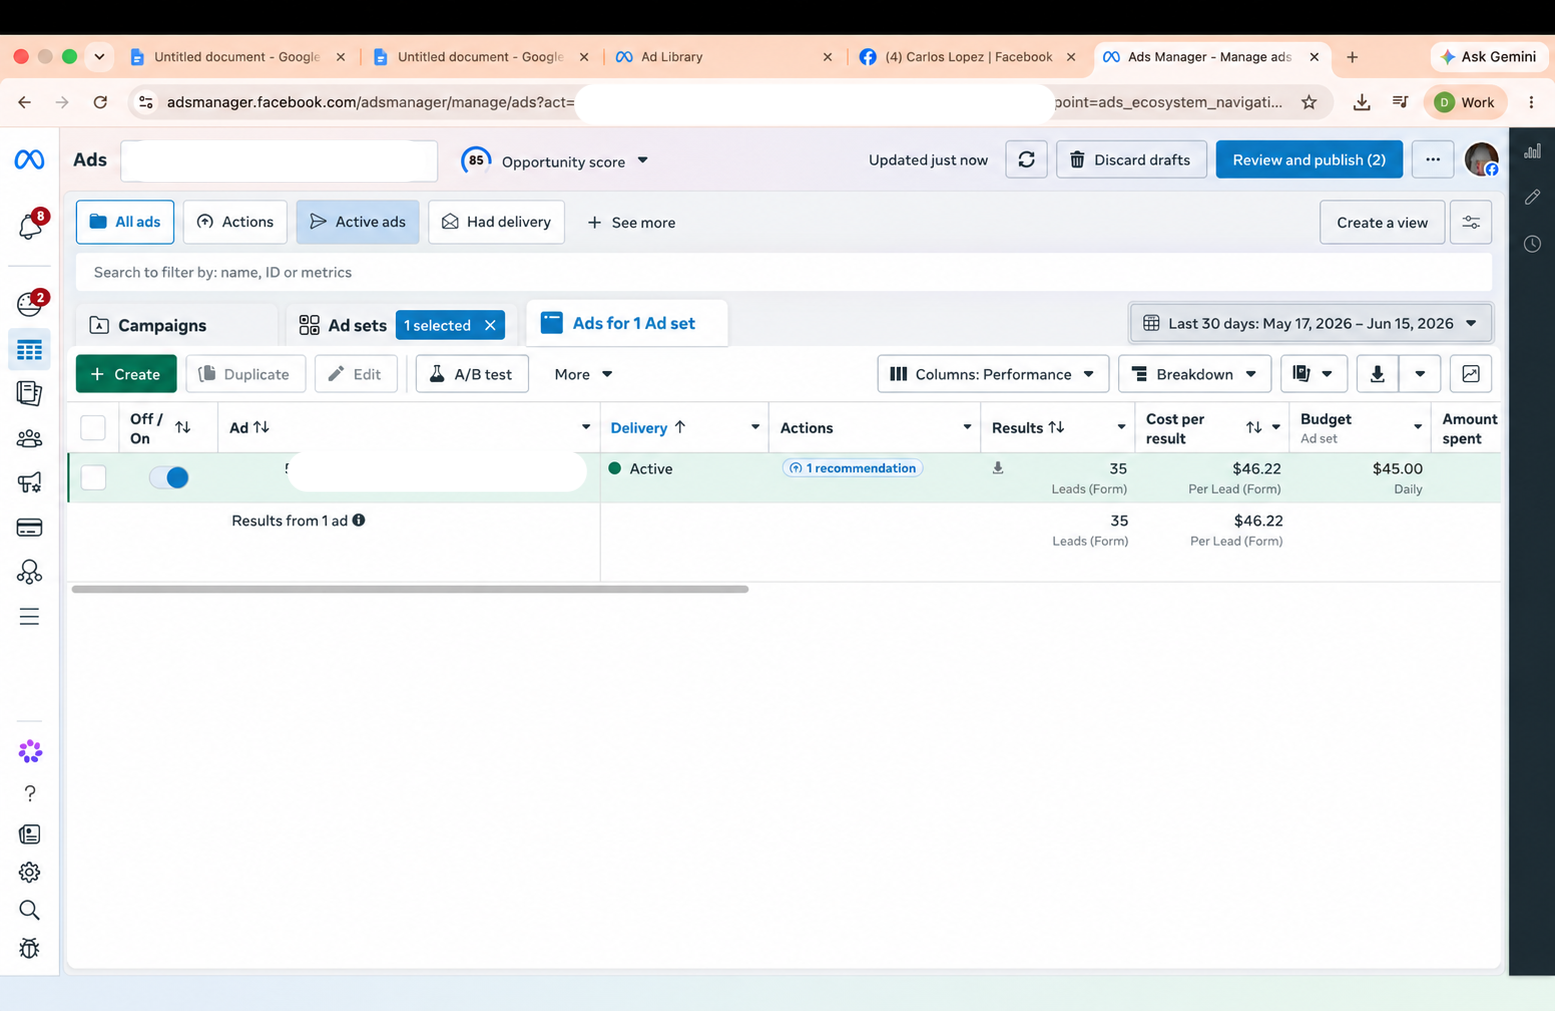
Task: Click the info icon beside Results from 1 ad
Action: pos(358,520)
